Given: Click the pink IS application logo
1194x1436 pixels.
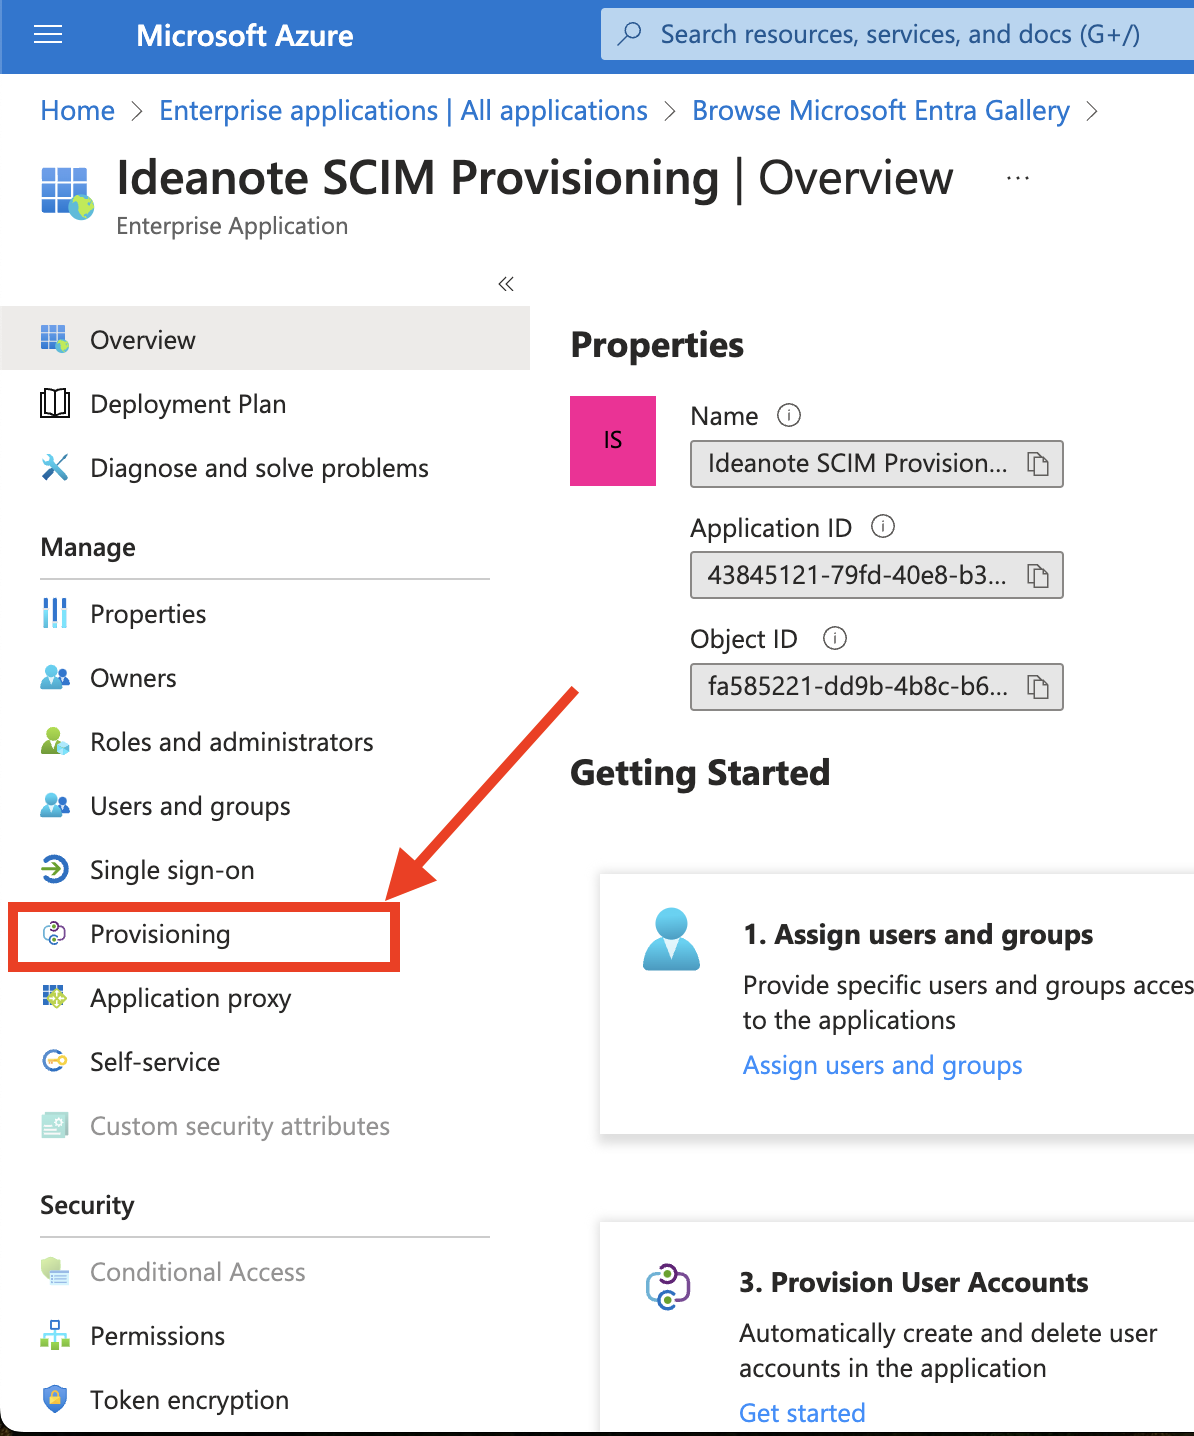Looking at the screenshot, I should click(613, 441).
